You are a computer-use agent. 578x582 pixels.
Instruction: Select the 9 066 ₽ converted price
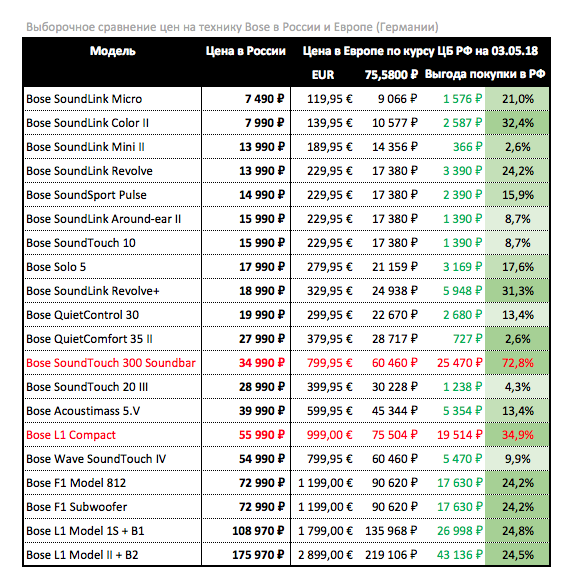click(397, 99)
